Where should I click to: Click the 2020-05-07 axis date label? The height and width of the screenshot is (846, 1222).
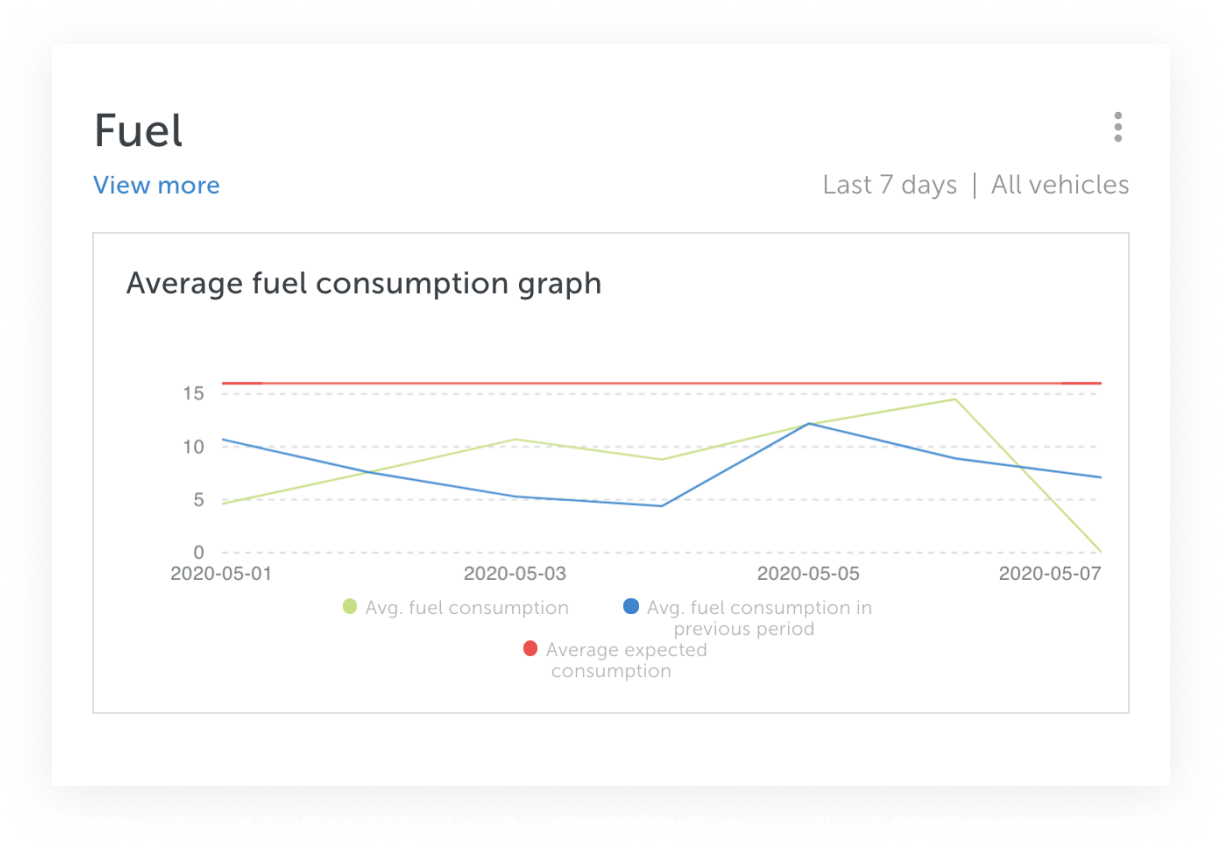[x=1050, y=574]
